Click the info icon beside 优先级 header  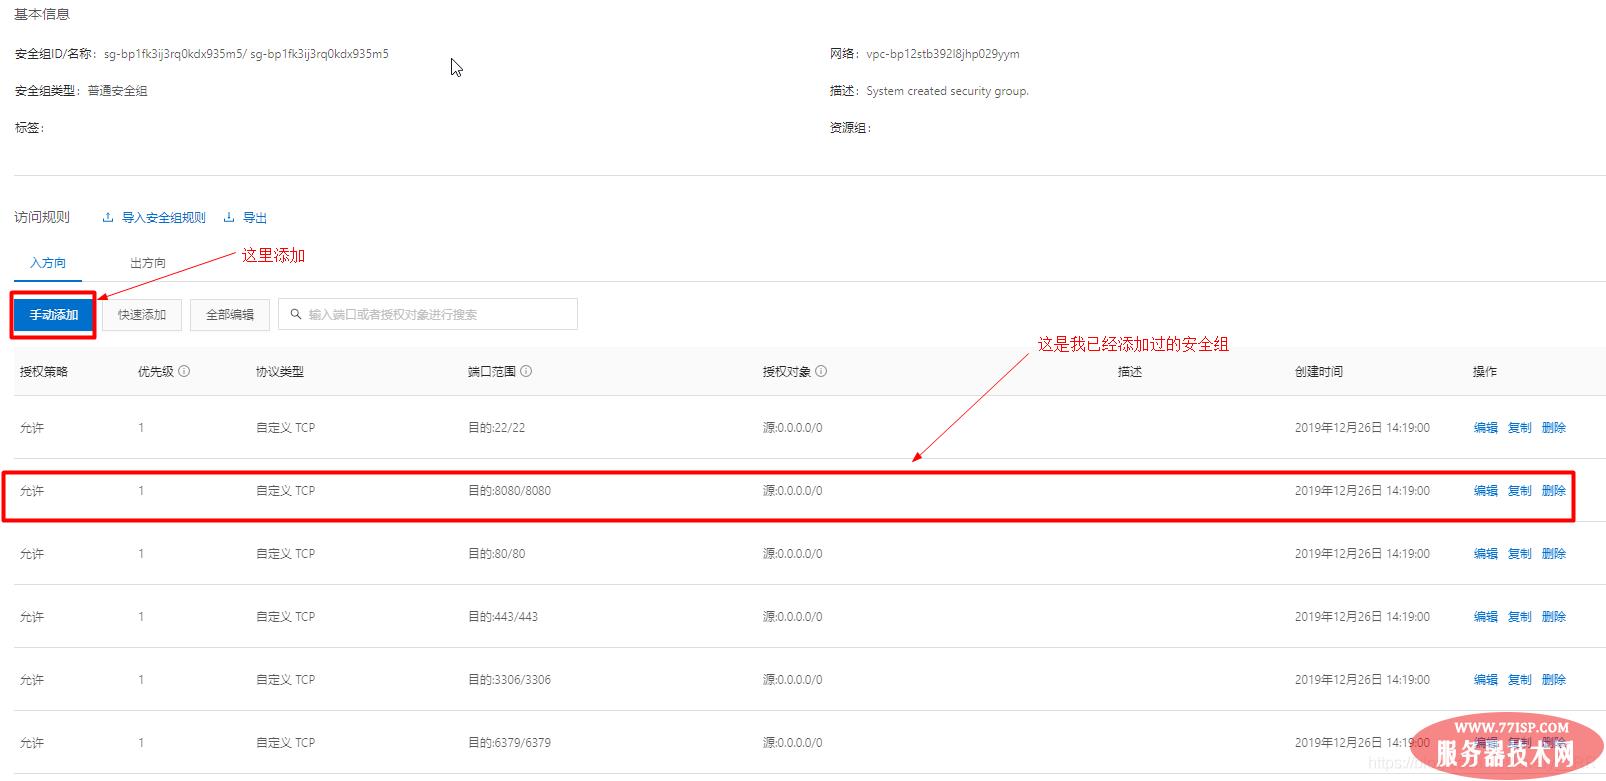coord(184,371)
